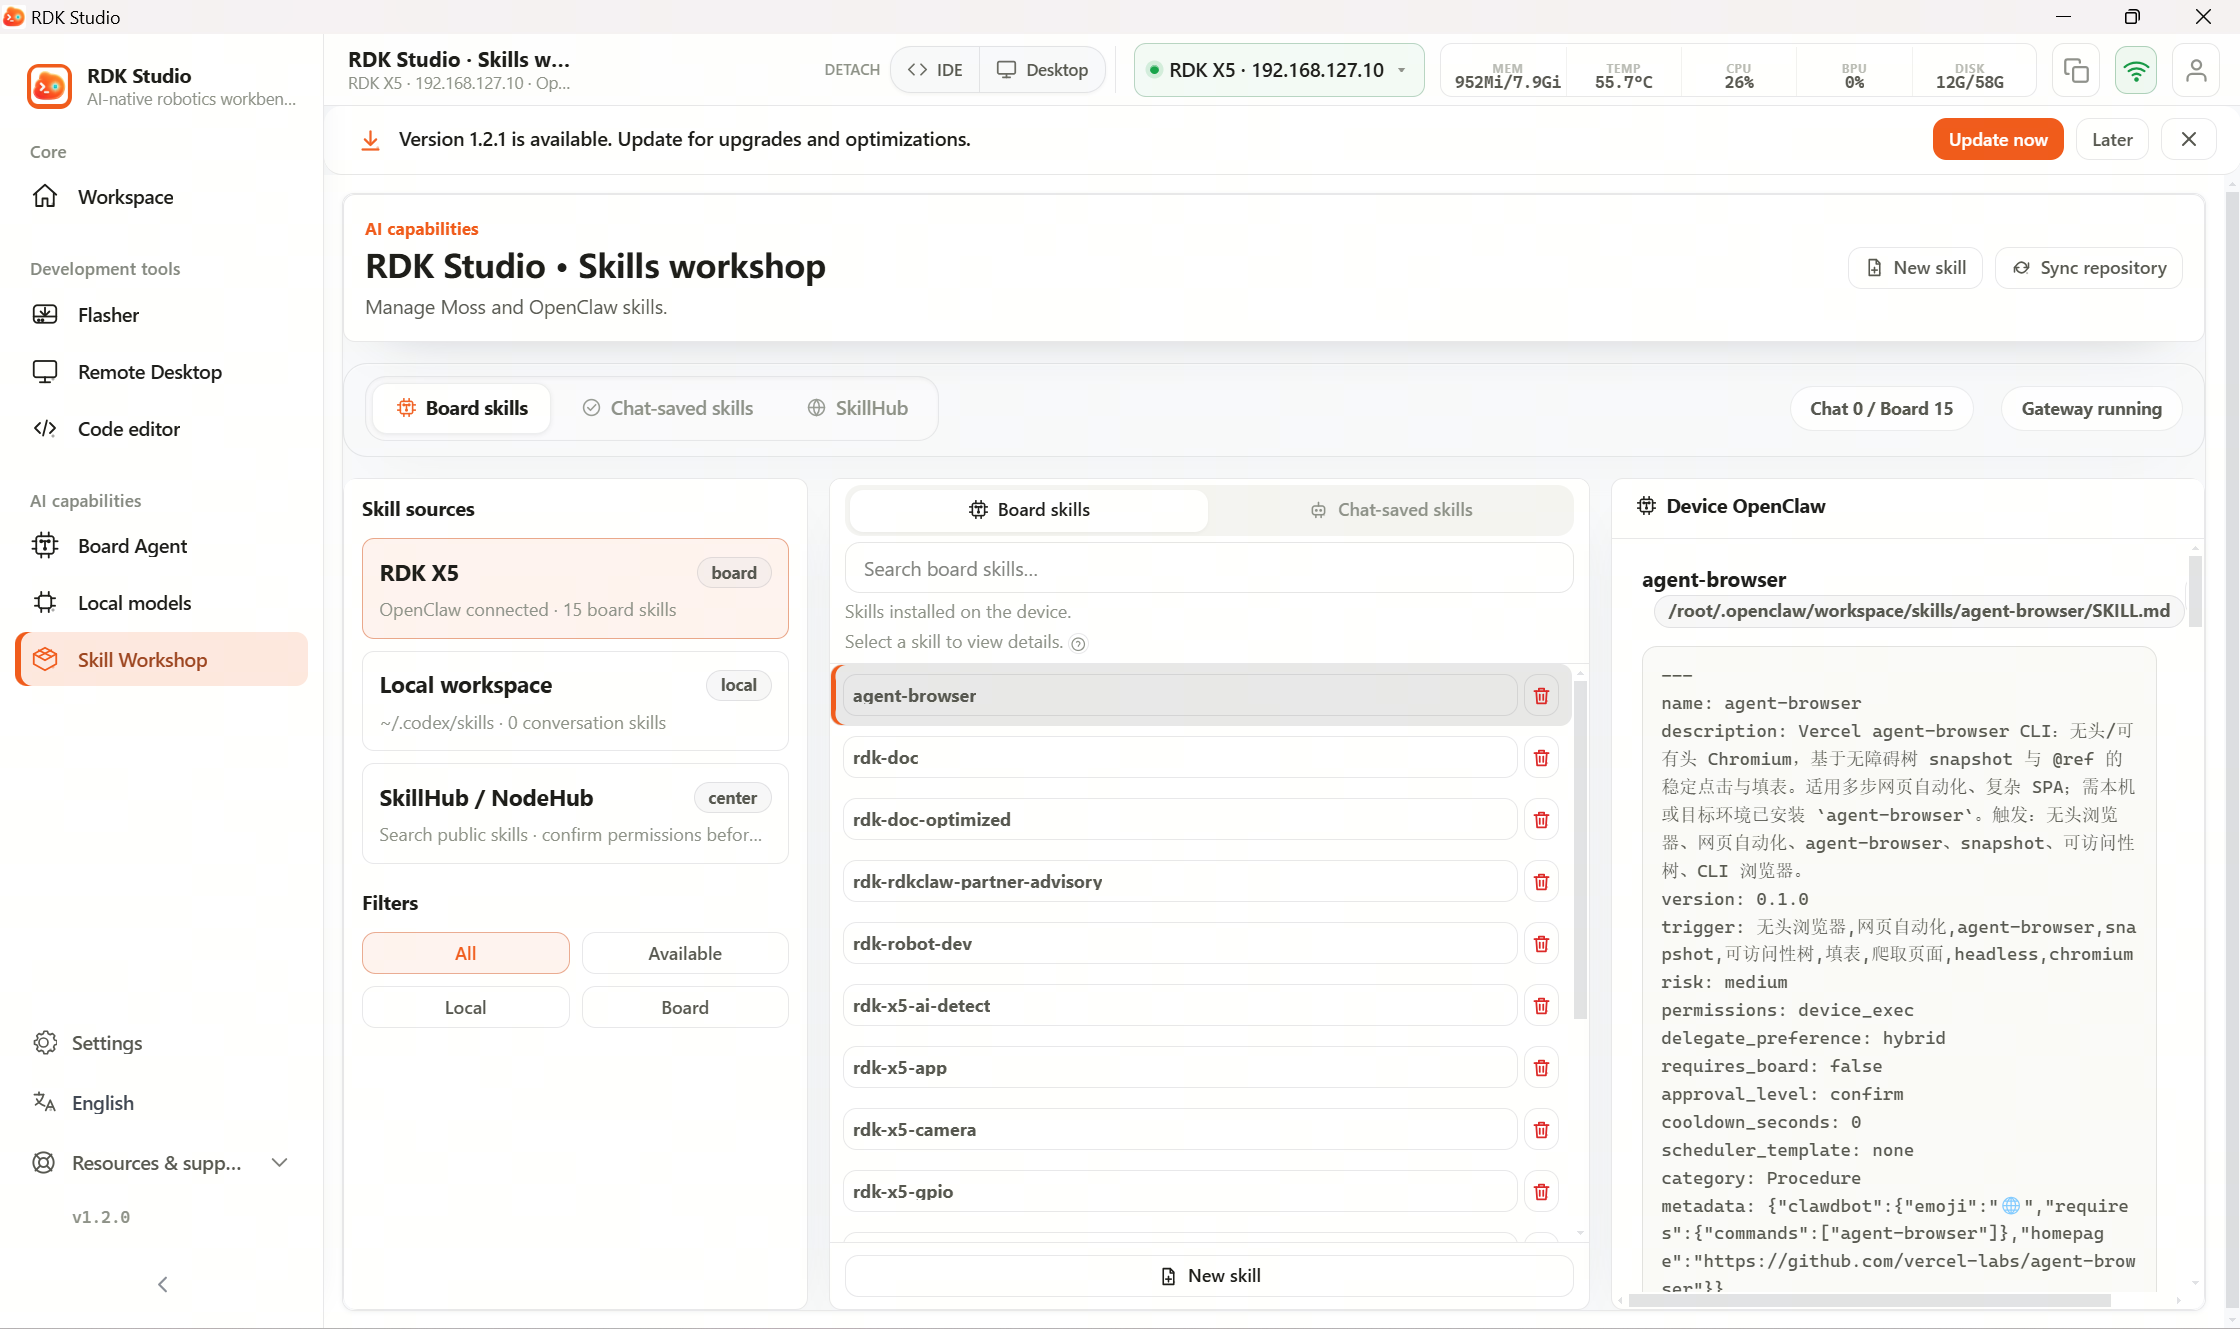Click Device OpenClaw horizontal scrollbar

1870,1301
